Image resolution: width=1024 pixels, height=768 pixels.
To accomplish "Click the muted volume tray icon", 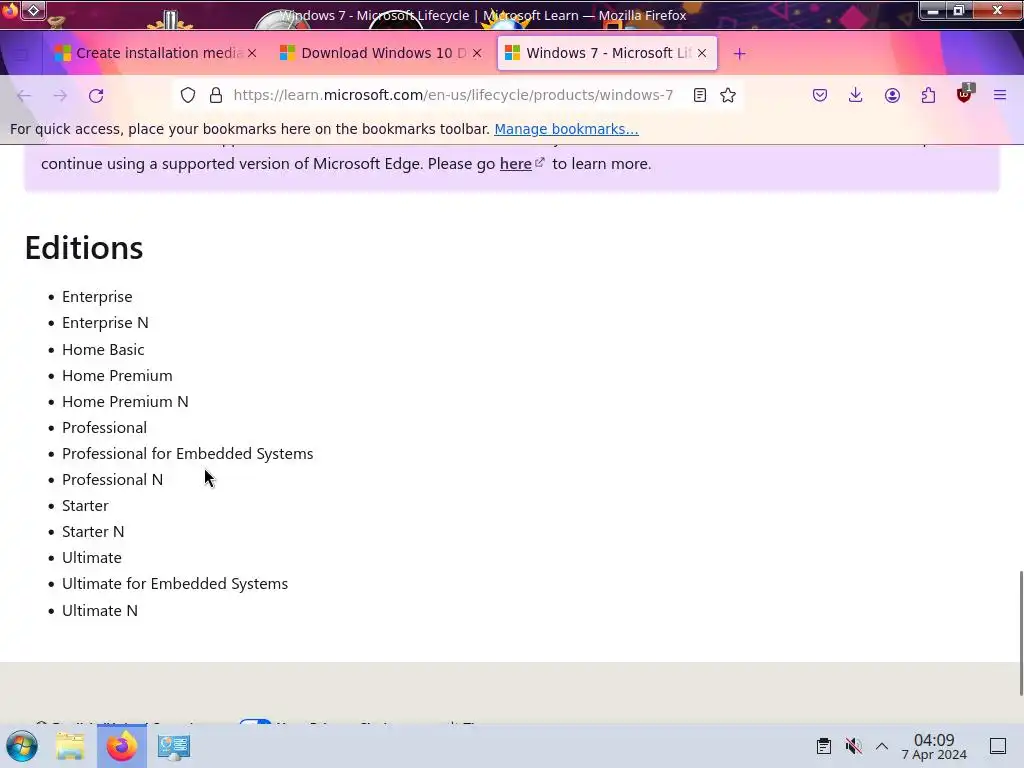I will click(x=853, y=746).
